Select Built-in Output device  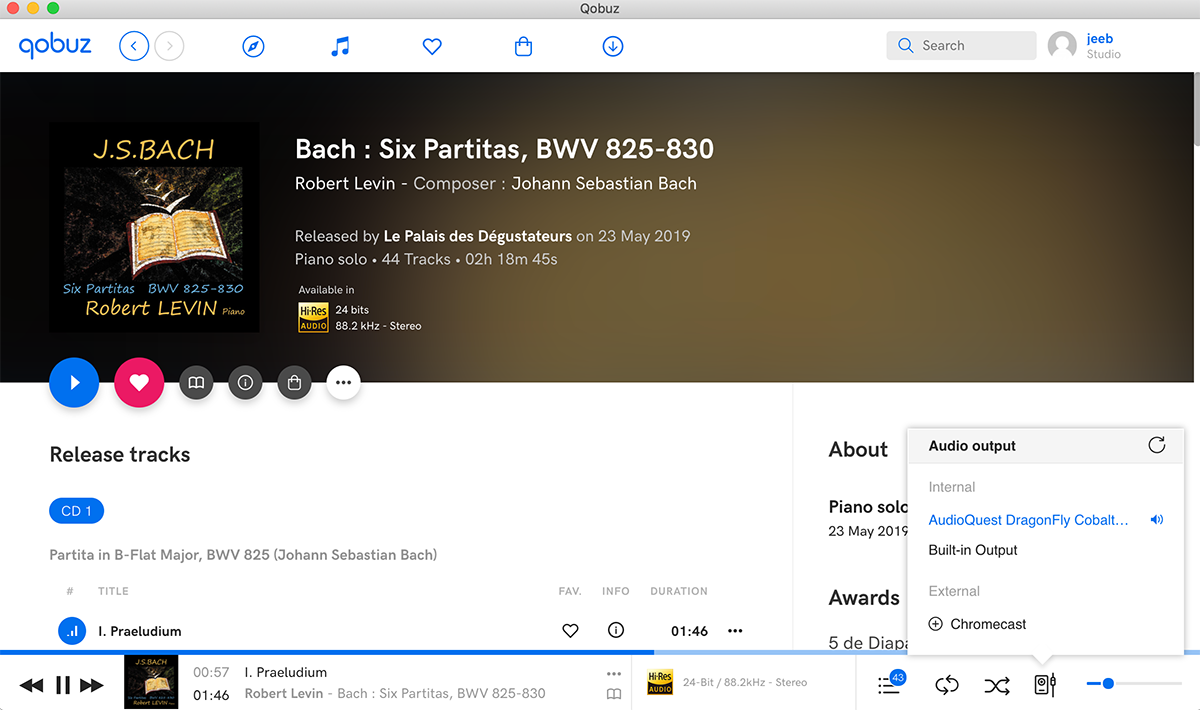click(973, 550)
